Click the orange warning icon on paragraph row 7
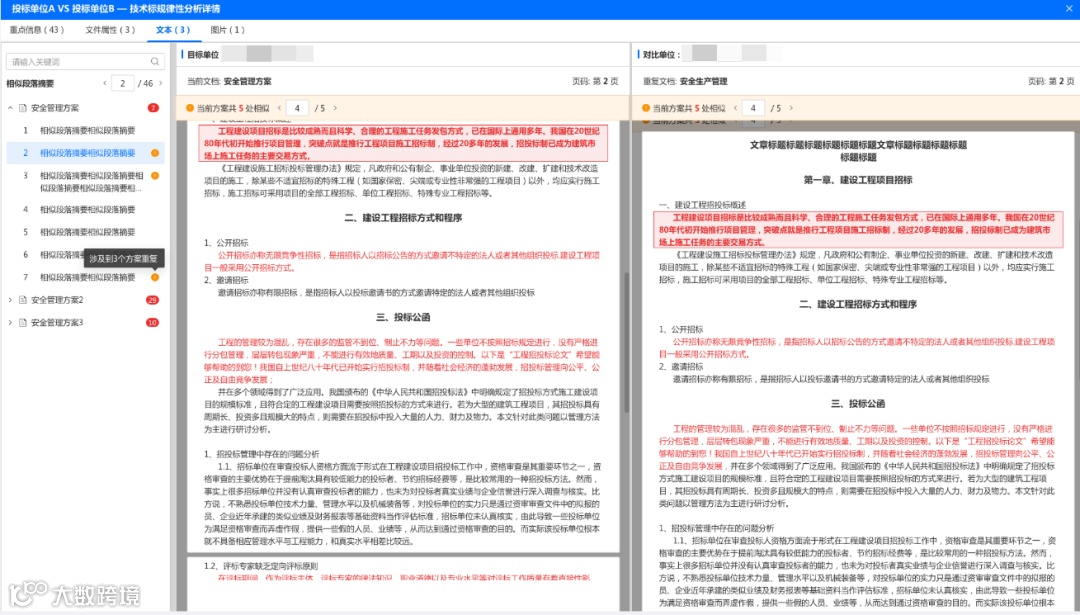 155,278
